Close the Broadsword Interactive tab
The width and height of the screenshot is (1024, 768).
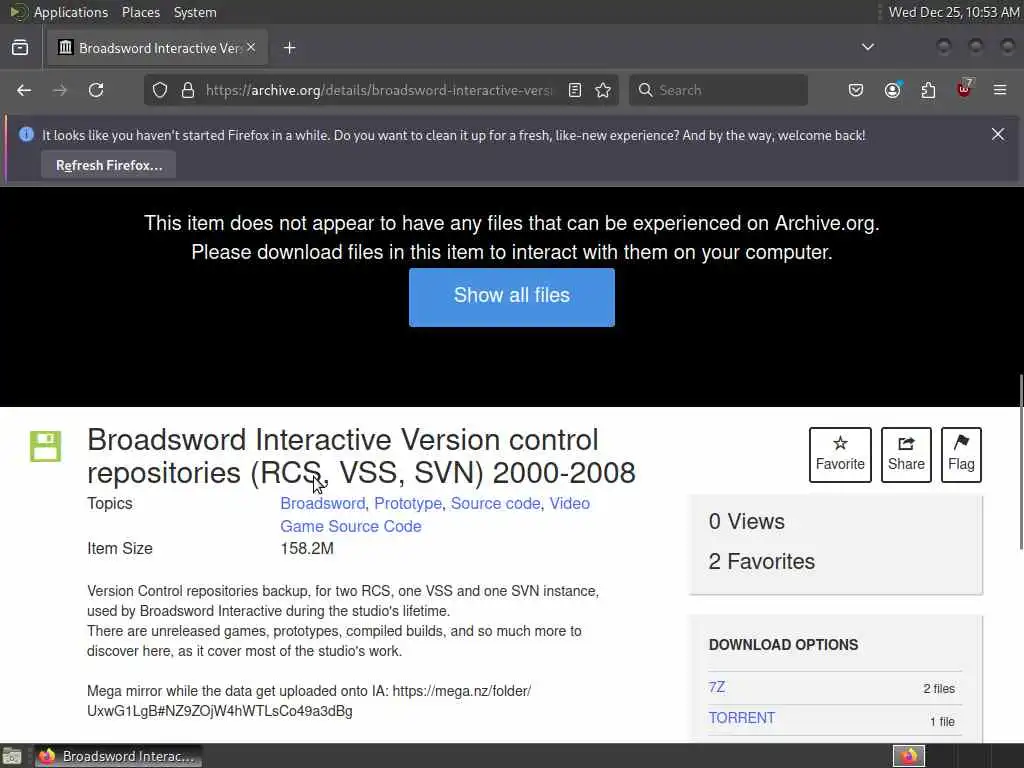(x=251, y=47)
